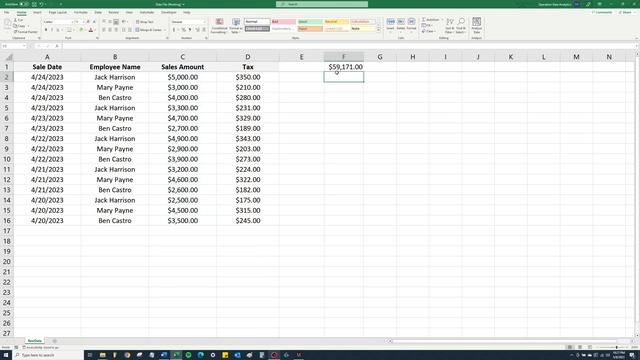Switch to Page Layout view icon
Screen dimensions: 640x360
pyautogui.click(x=580, y=347)
